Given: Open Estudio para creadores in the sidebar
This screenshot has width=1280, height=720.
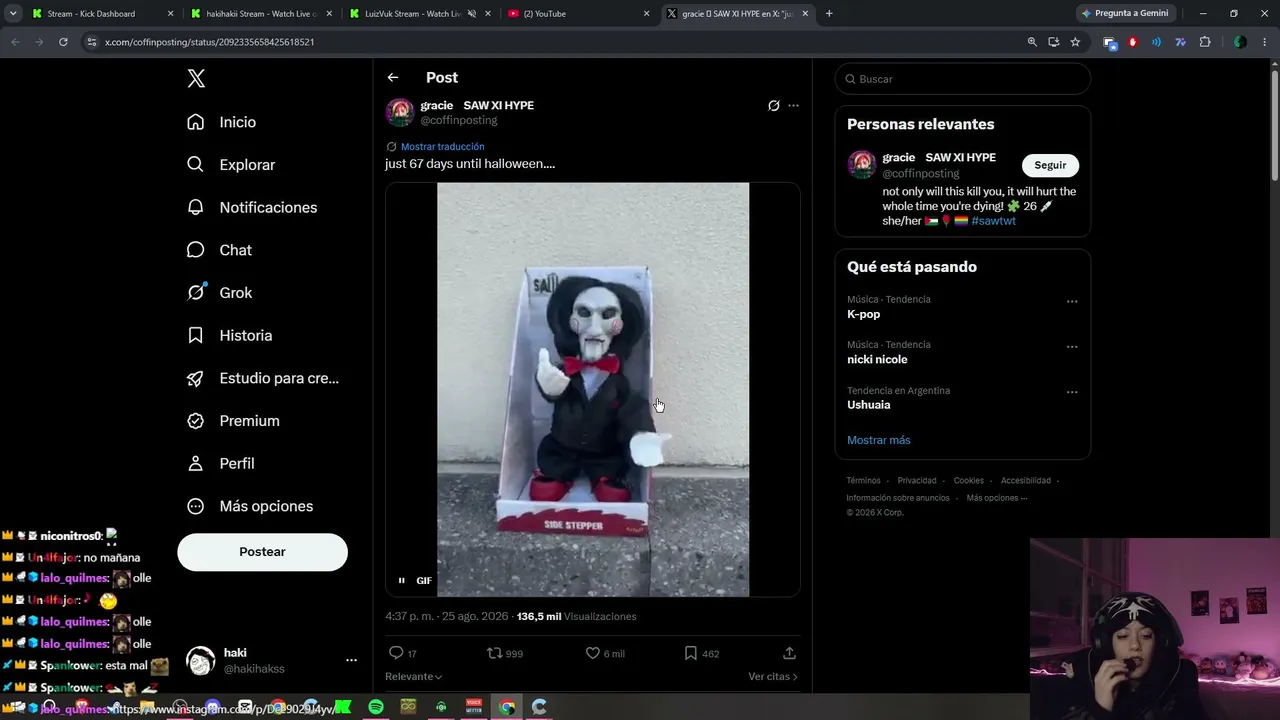Looking at the screenshot, I should pos(263,378).
